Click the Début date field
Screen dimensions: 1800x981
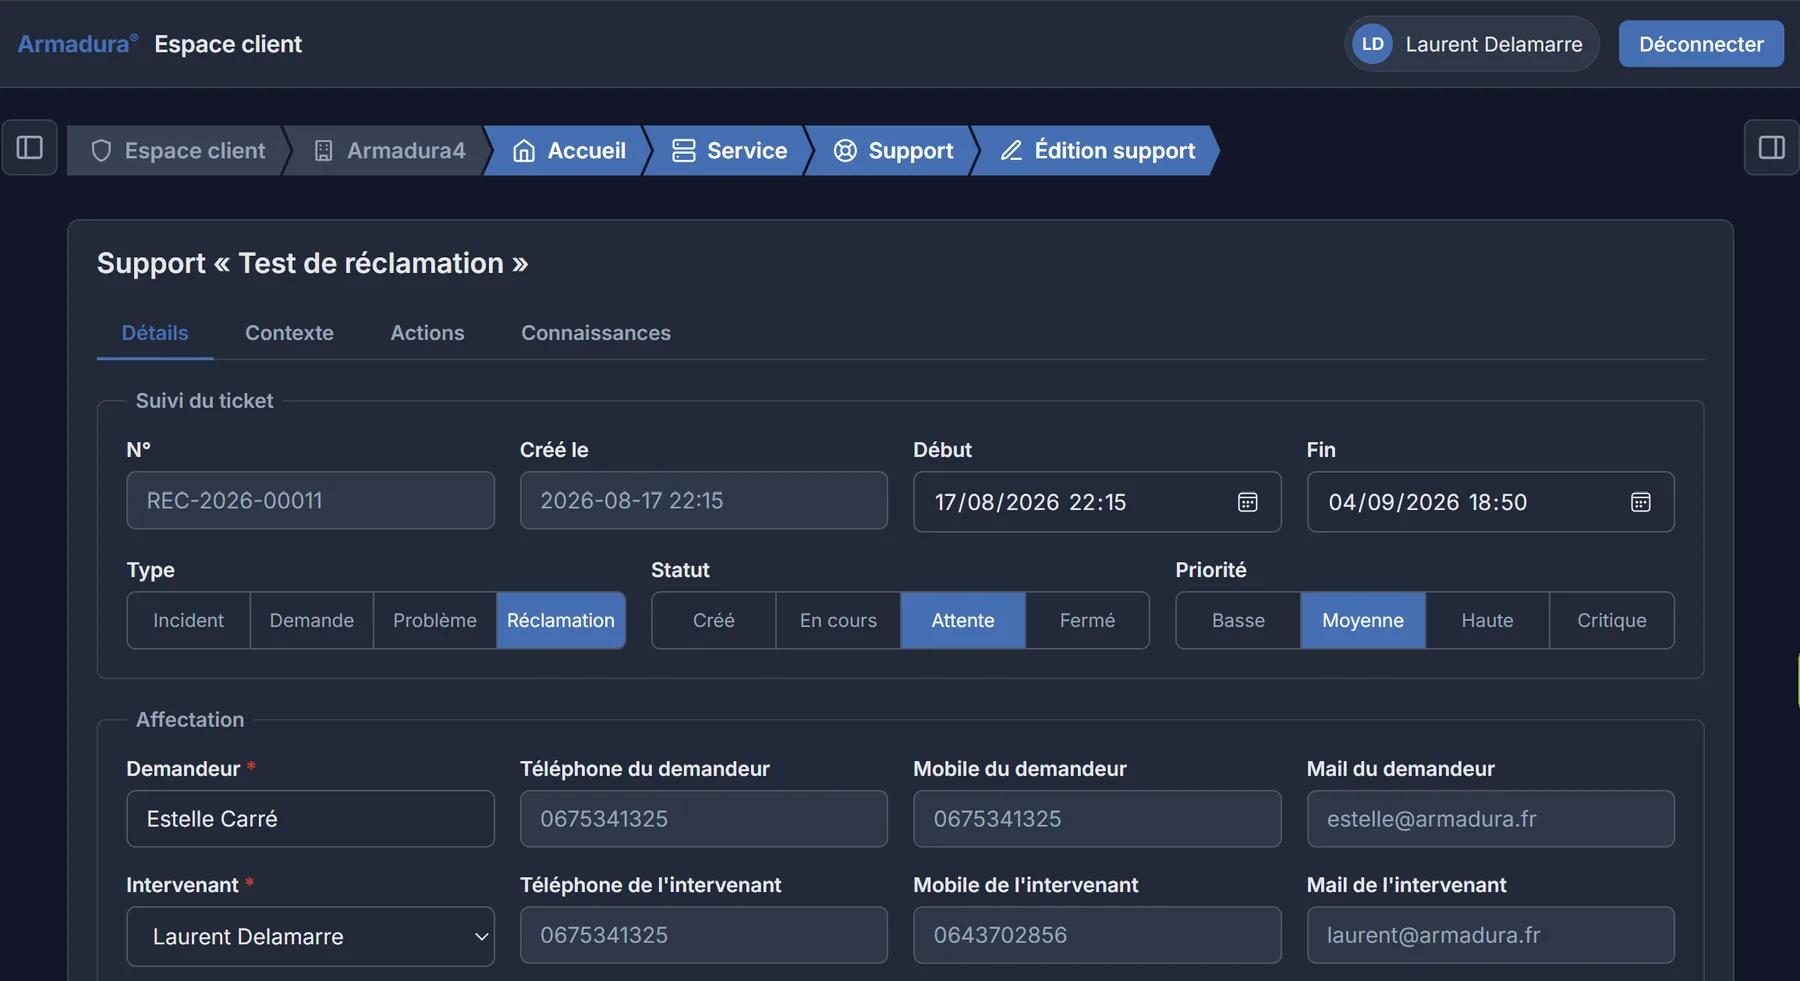(1097, 502)
